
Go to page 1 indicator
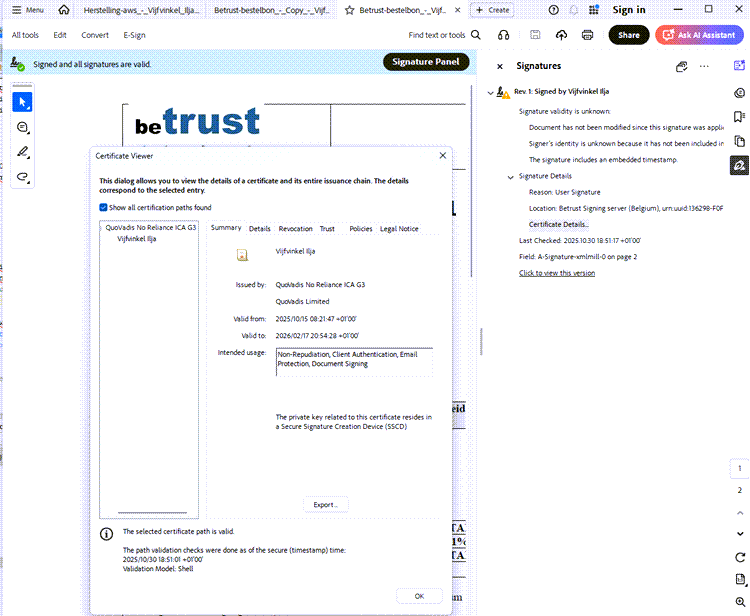(x=739, y=468)
